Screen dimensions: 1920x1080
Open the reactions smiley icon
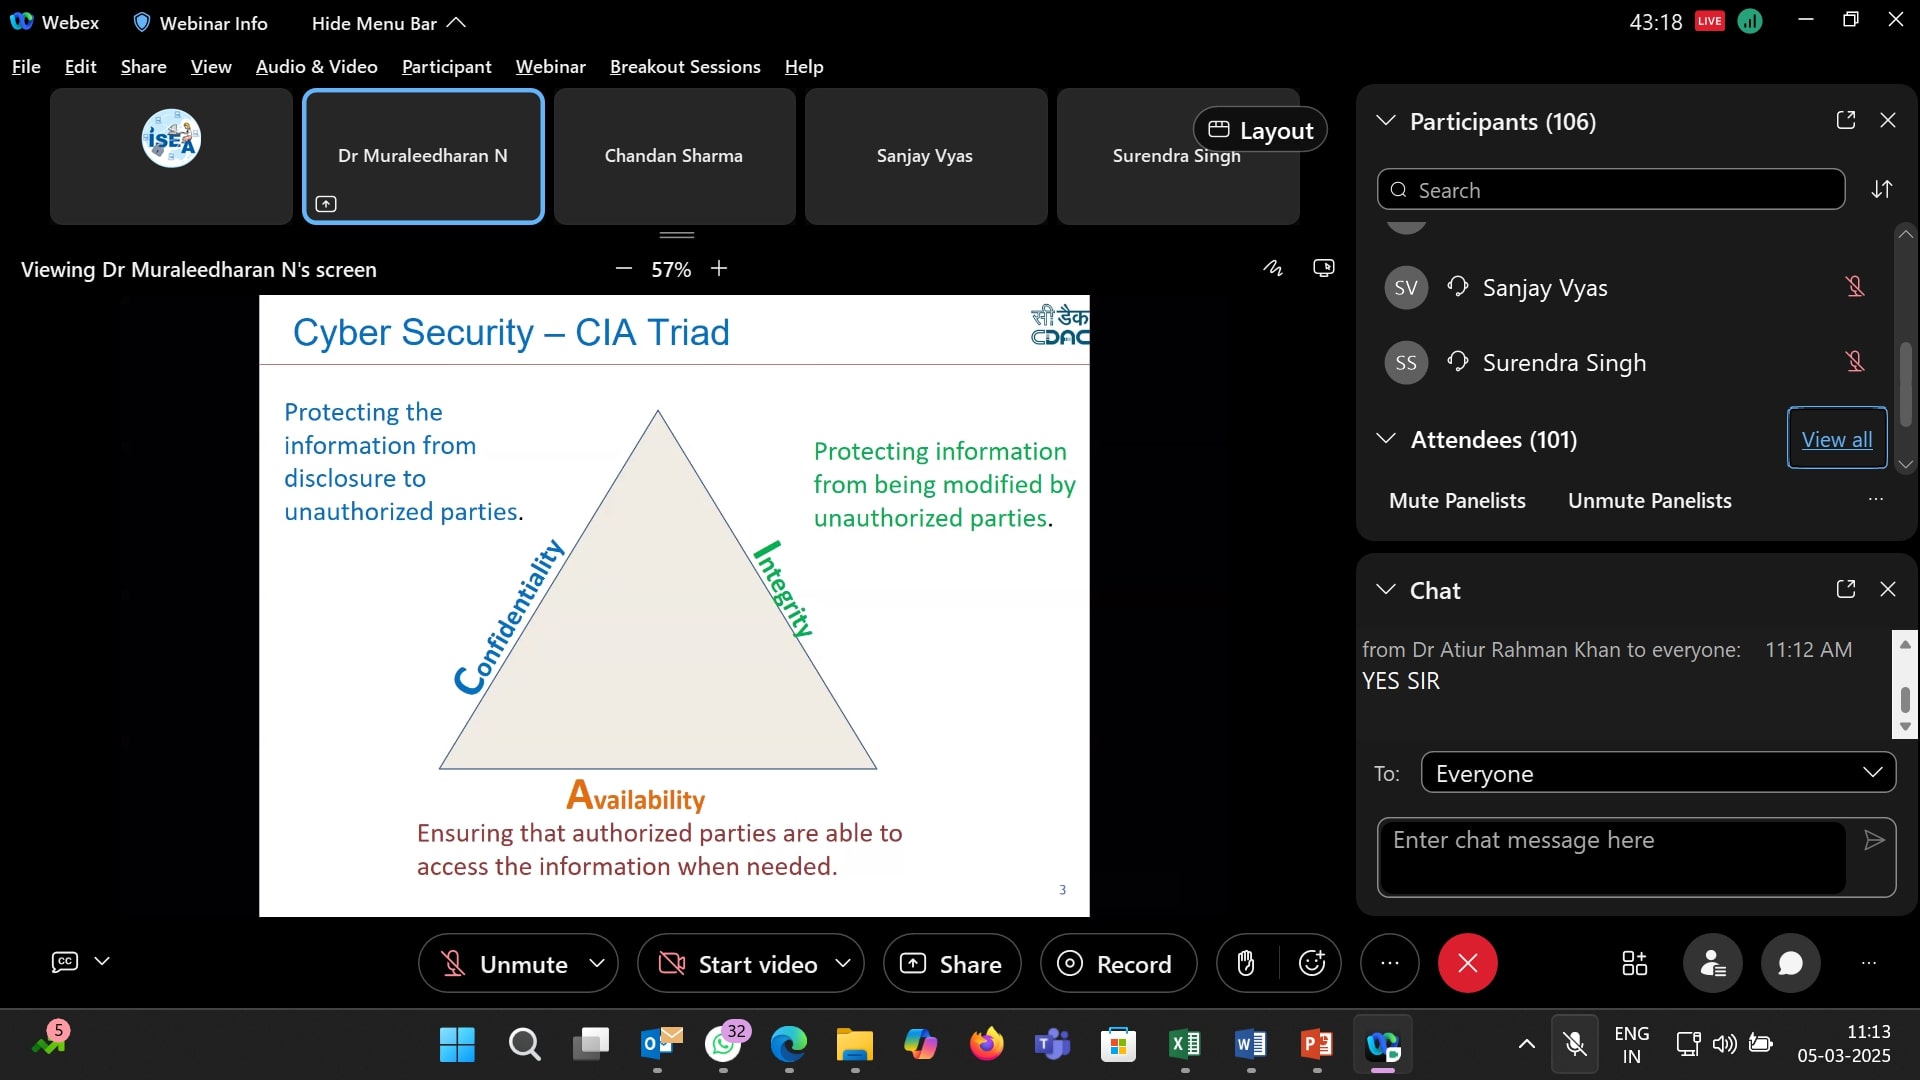pos(1311,964)
